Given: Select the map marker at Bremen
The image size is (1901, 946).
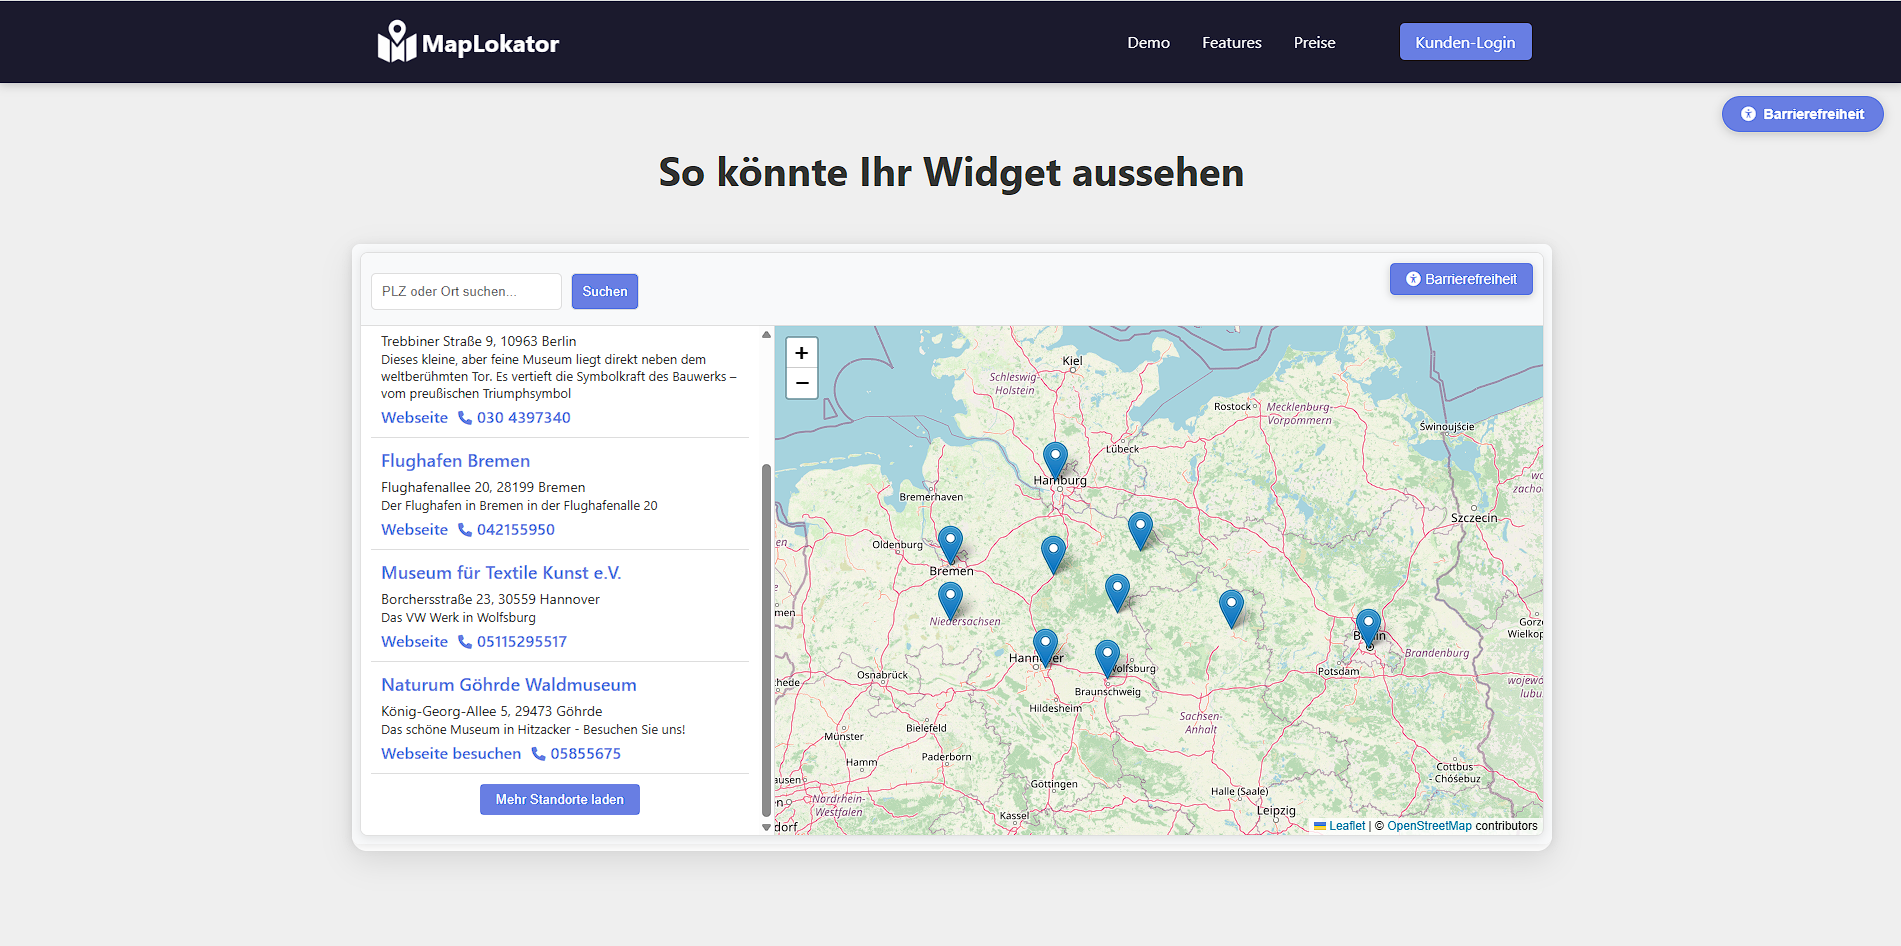Looking at the screenshot, I should pyautogui.click(x=950, y=545).
